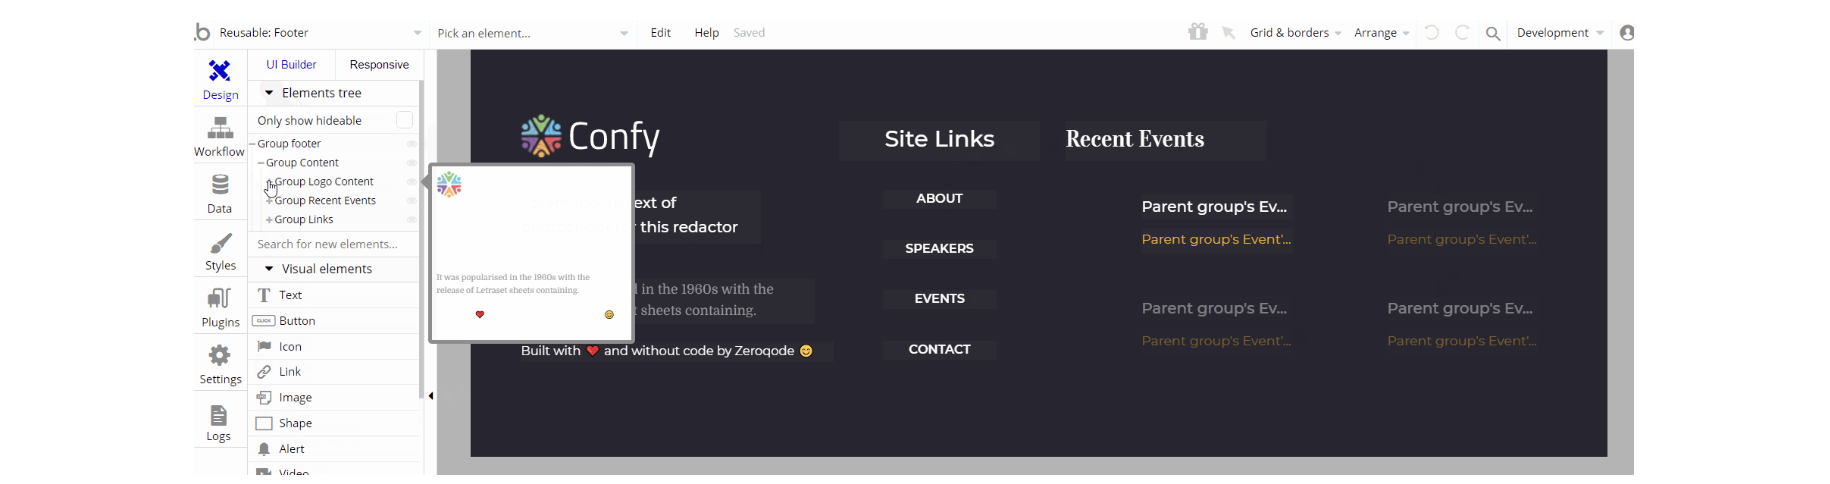
Task: Go to the Styles section
Action: pyautogui.click(x=220, y=252)
